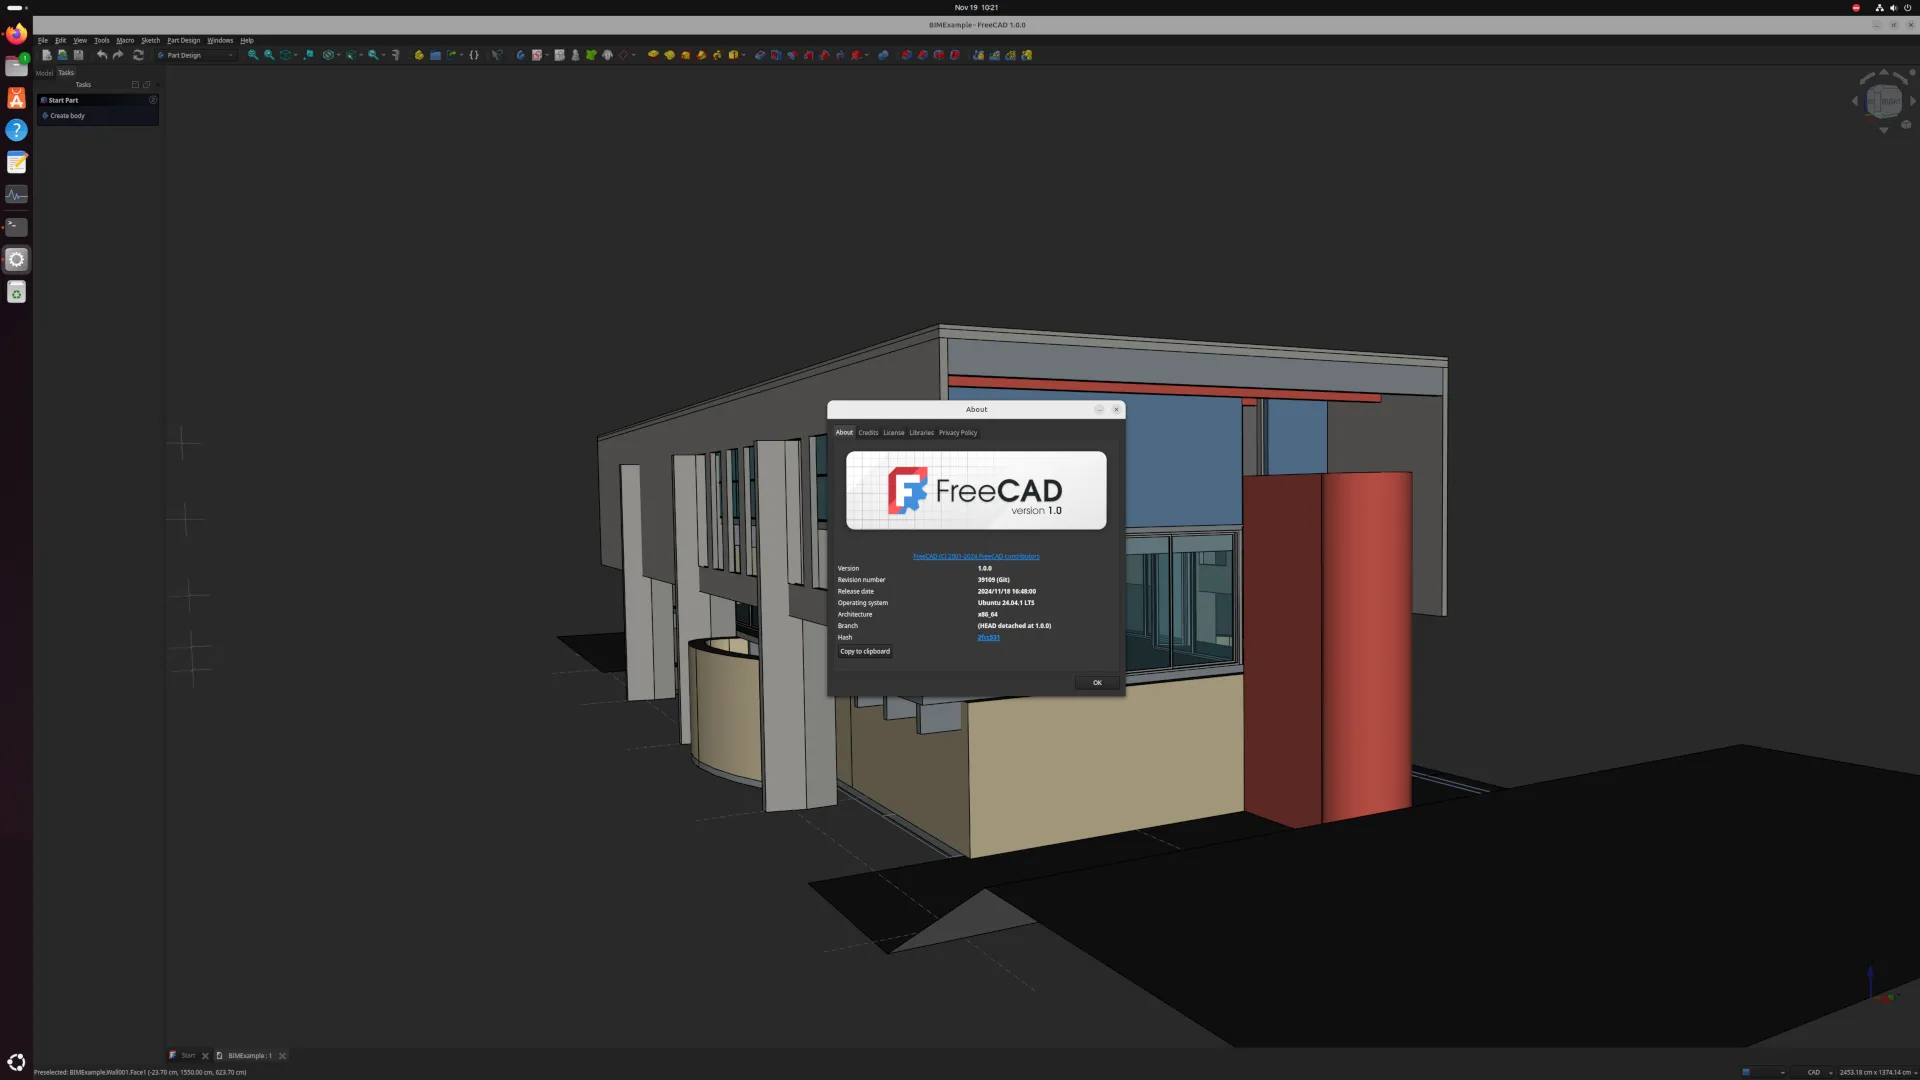Switch to the Model panel tab
Image resolution: width=1920 pixels, height=1080 pixels.
point(44,73)
